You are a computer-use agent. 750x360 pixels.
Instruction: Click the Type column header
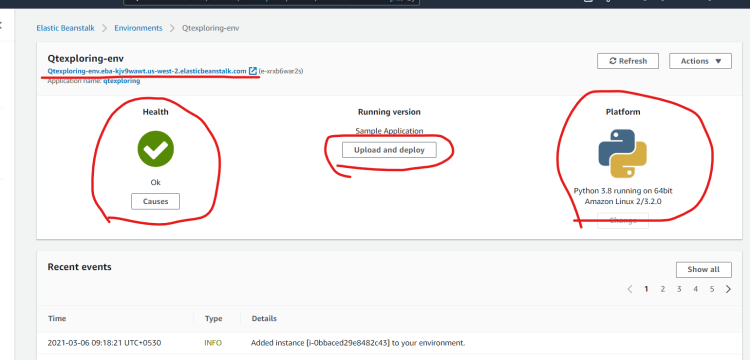coord(213,318)
